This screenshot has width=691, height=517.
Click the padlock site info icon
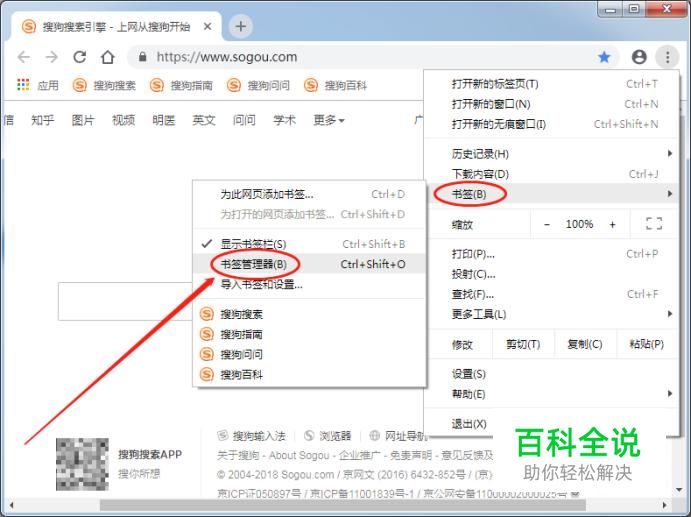point(142,57)
